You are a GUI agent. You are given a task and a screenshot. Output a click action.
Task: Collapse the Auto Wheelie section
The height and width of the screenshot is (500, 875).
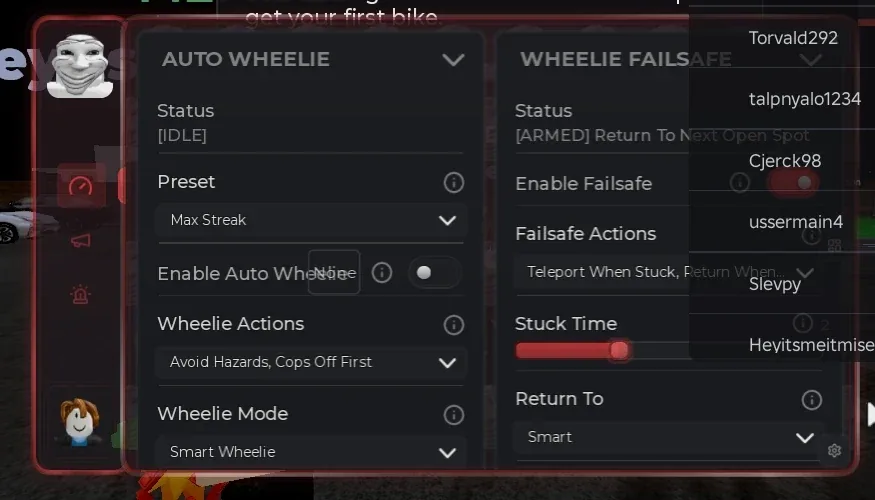click(453, 60)
